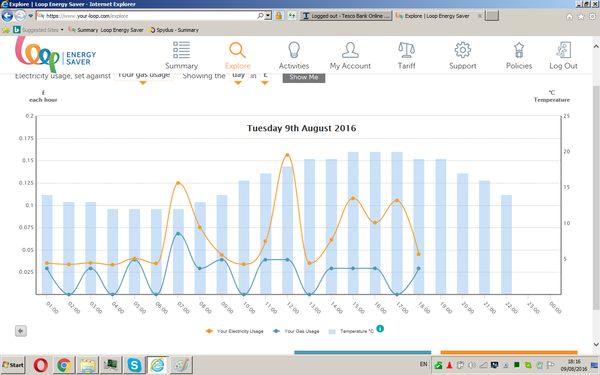The height and width of the screenshot is (375, 600).
Task: Click the taskbar clock 18:16
Action: (574, 365)
